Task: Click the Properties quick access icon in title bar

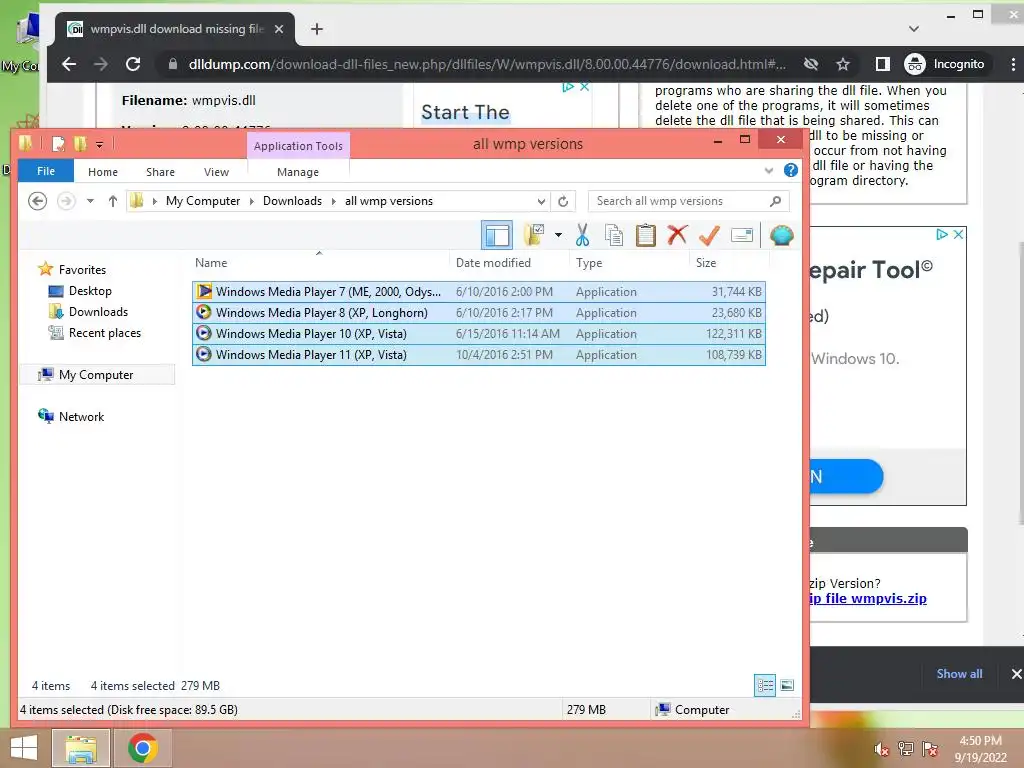Action: pos(58,144)
